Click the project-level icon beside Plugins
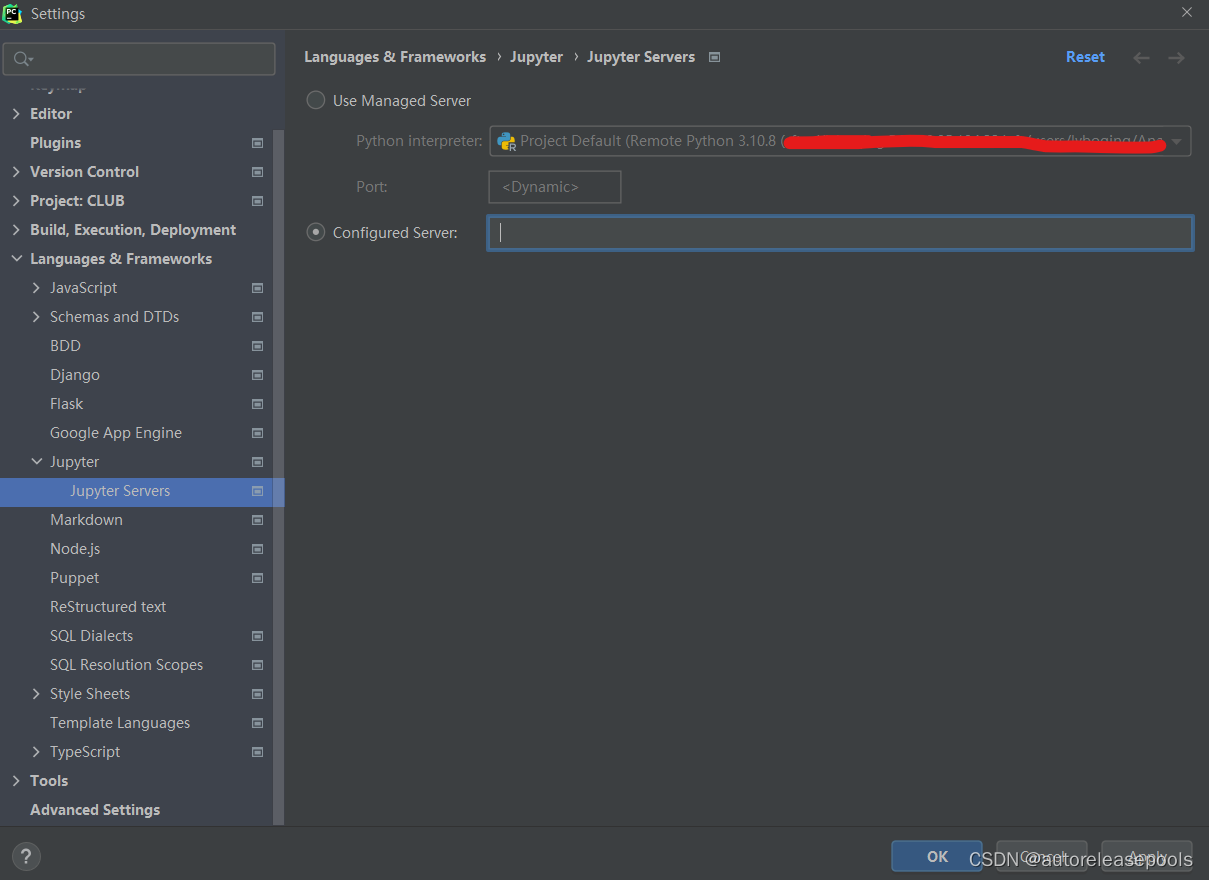The height and width of the screenshot is (880, 1209). [x=257, y=143]
